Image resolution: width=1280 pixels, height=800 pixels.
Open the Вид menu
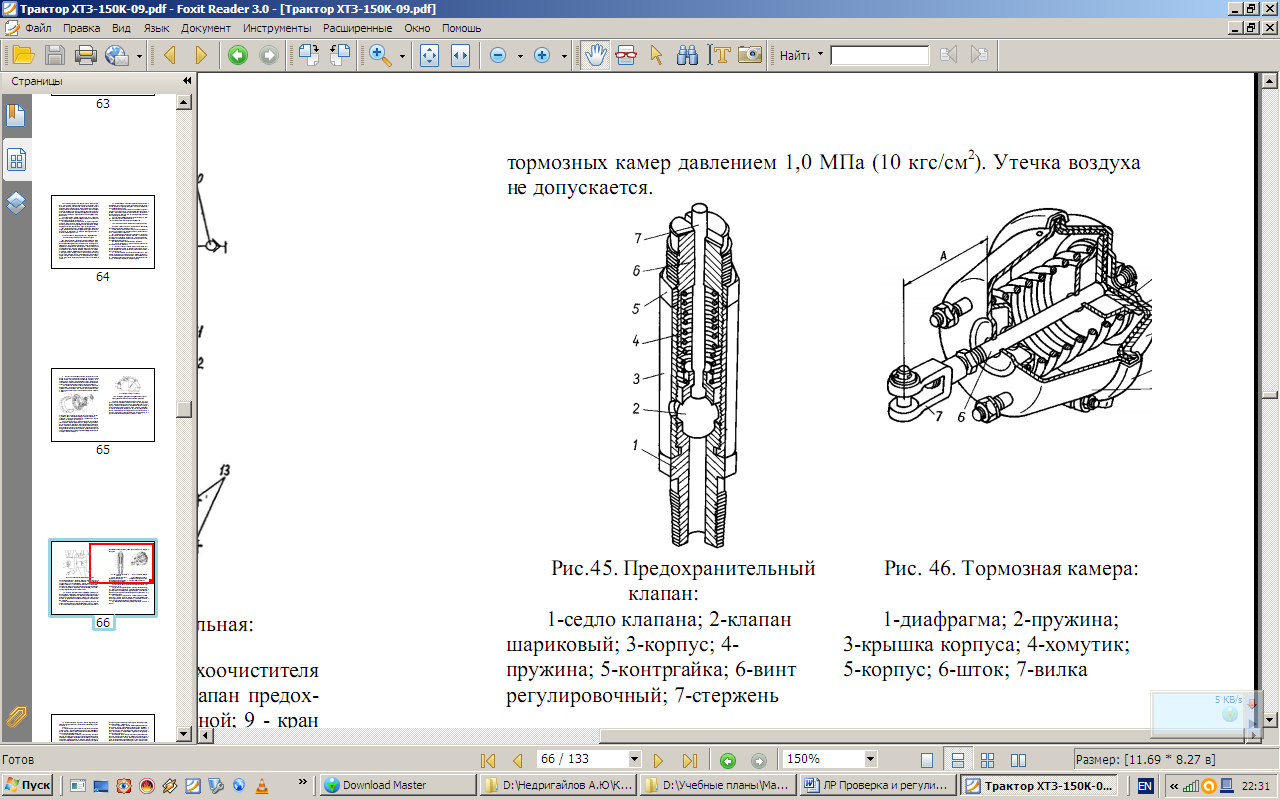pyautogui.click(x=121, y=28)
